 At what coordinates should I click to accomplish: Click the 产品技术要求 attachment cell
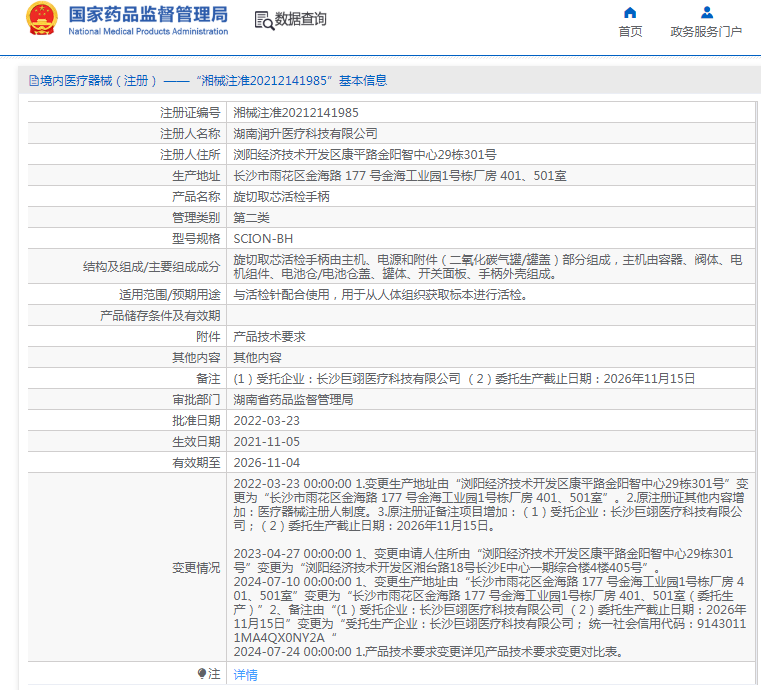coord(269,337)
